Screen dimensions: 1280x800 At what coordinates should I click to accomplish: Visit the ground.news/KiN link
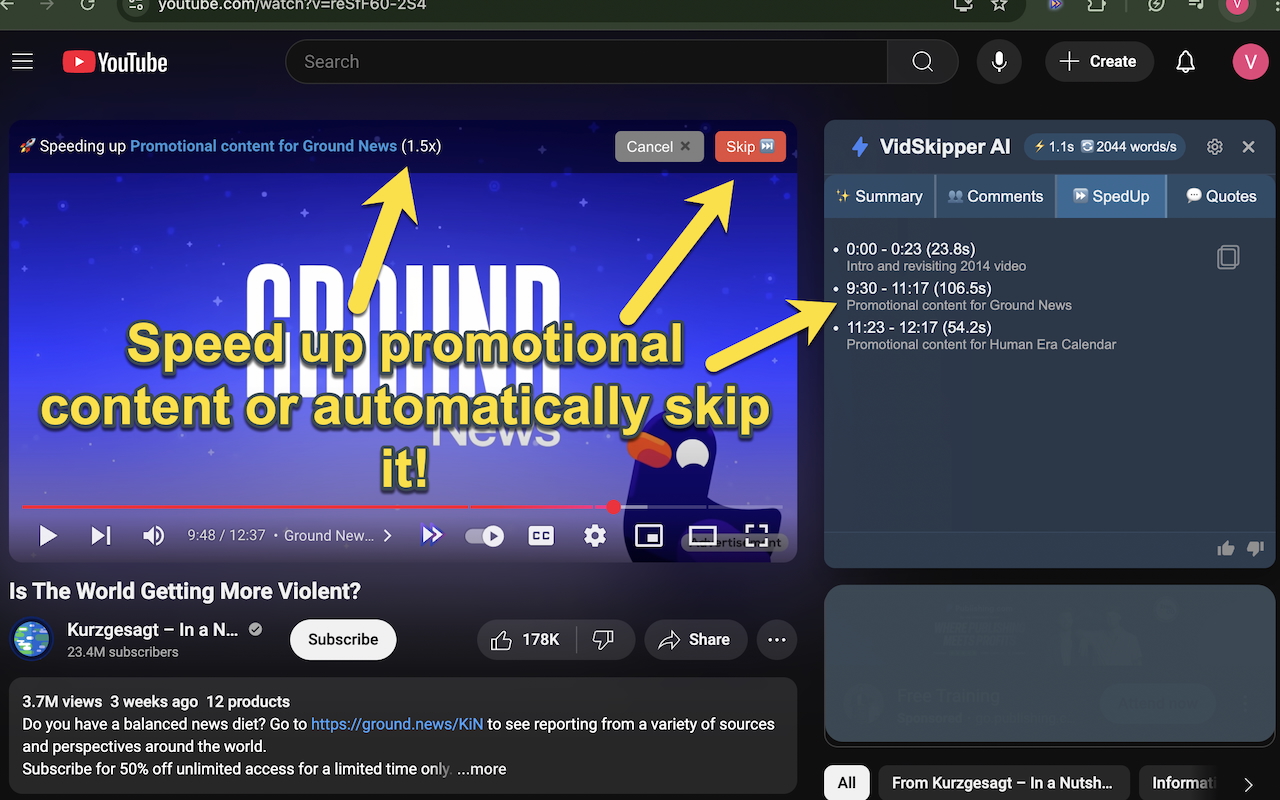point(397,724)
